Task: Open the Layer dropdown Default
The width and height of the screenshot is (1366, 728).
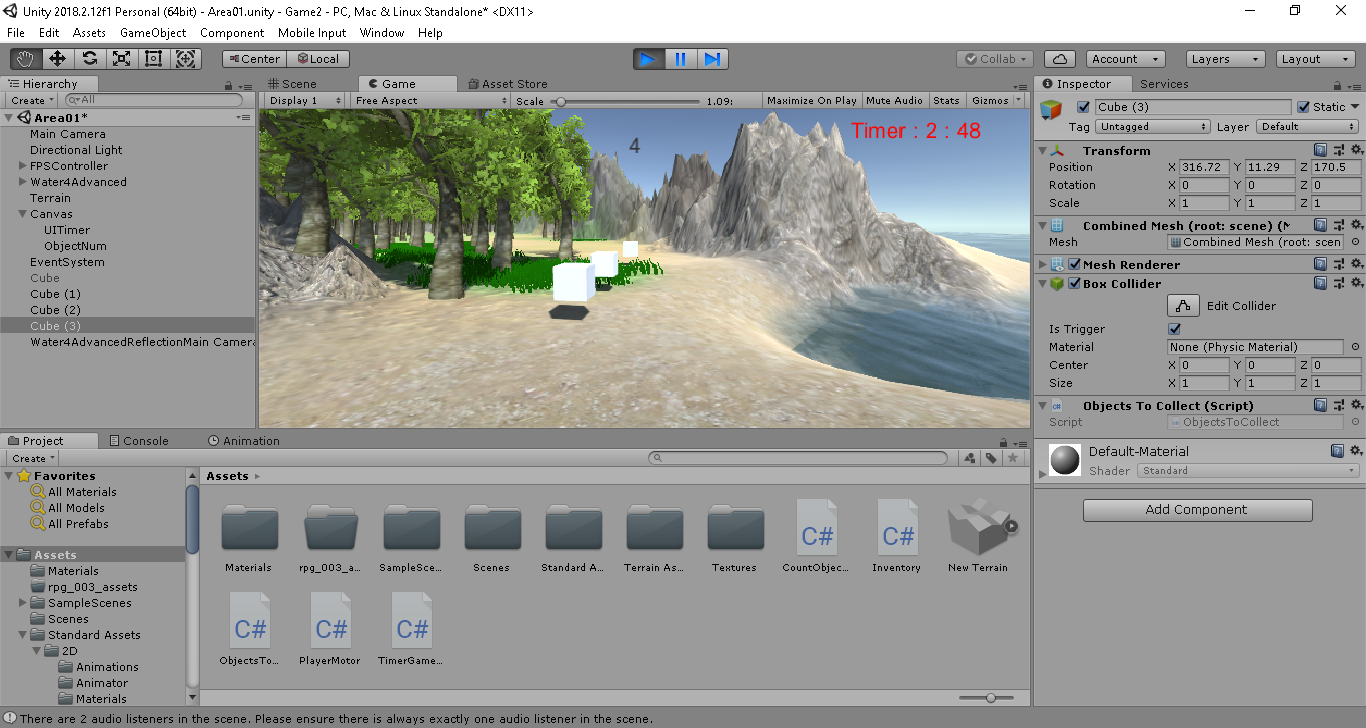Action: (1308, 127)
